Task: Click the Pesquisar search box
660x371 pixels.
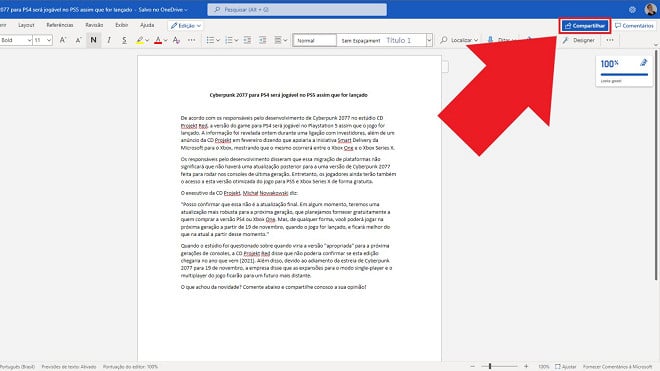Action: pos(297,9)
